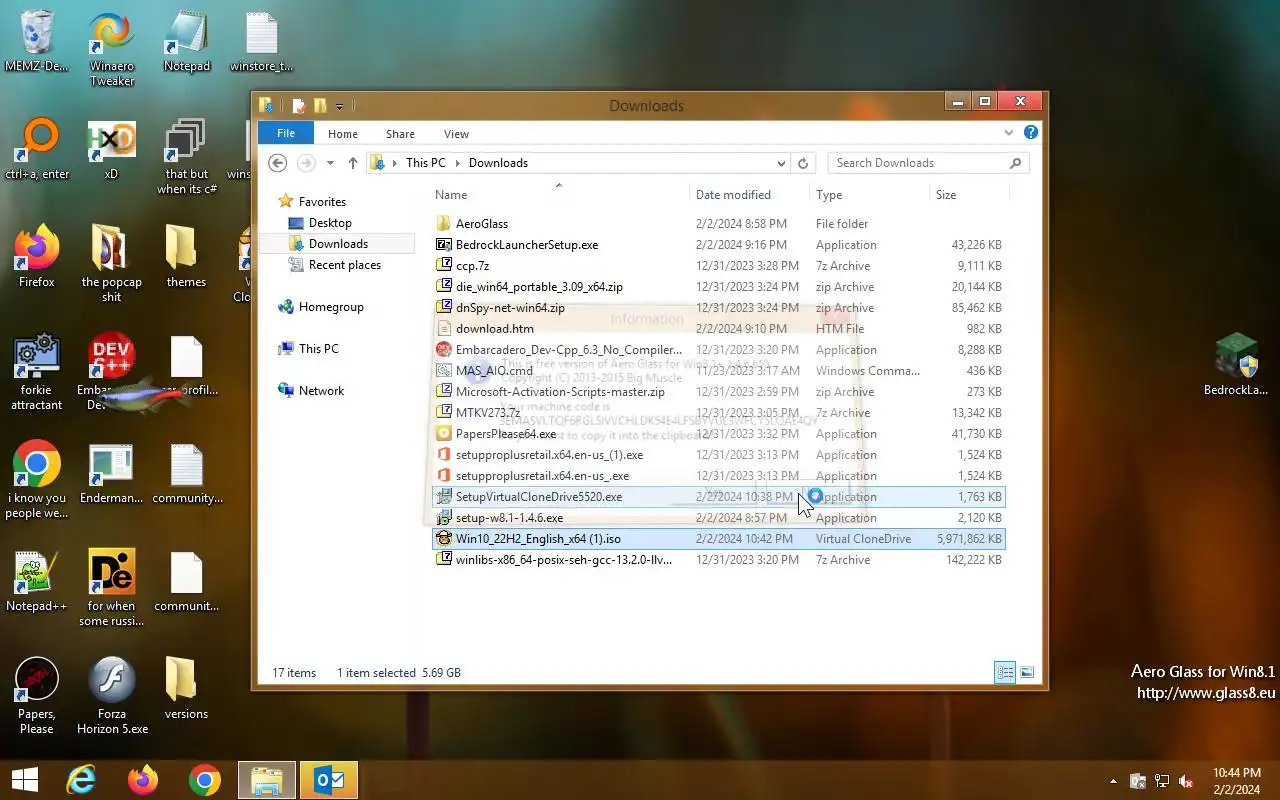Sort by the Size column header
Image resolution: width=1280 pixels, height=800 pixels.
pos(946,195)
